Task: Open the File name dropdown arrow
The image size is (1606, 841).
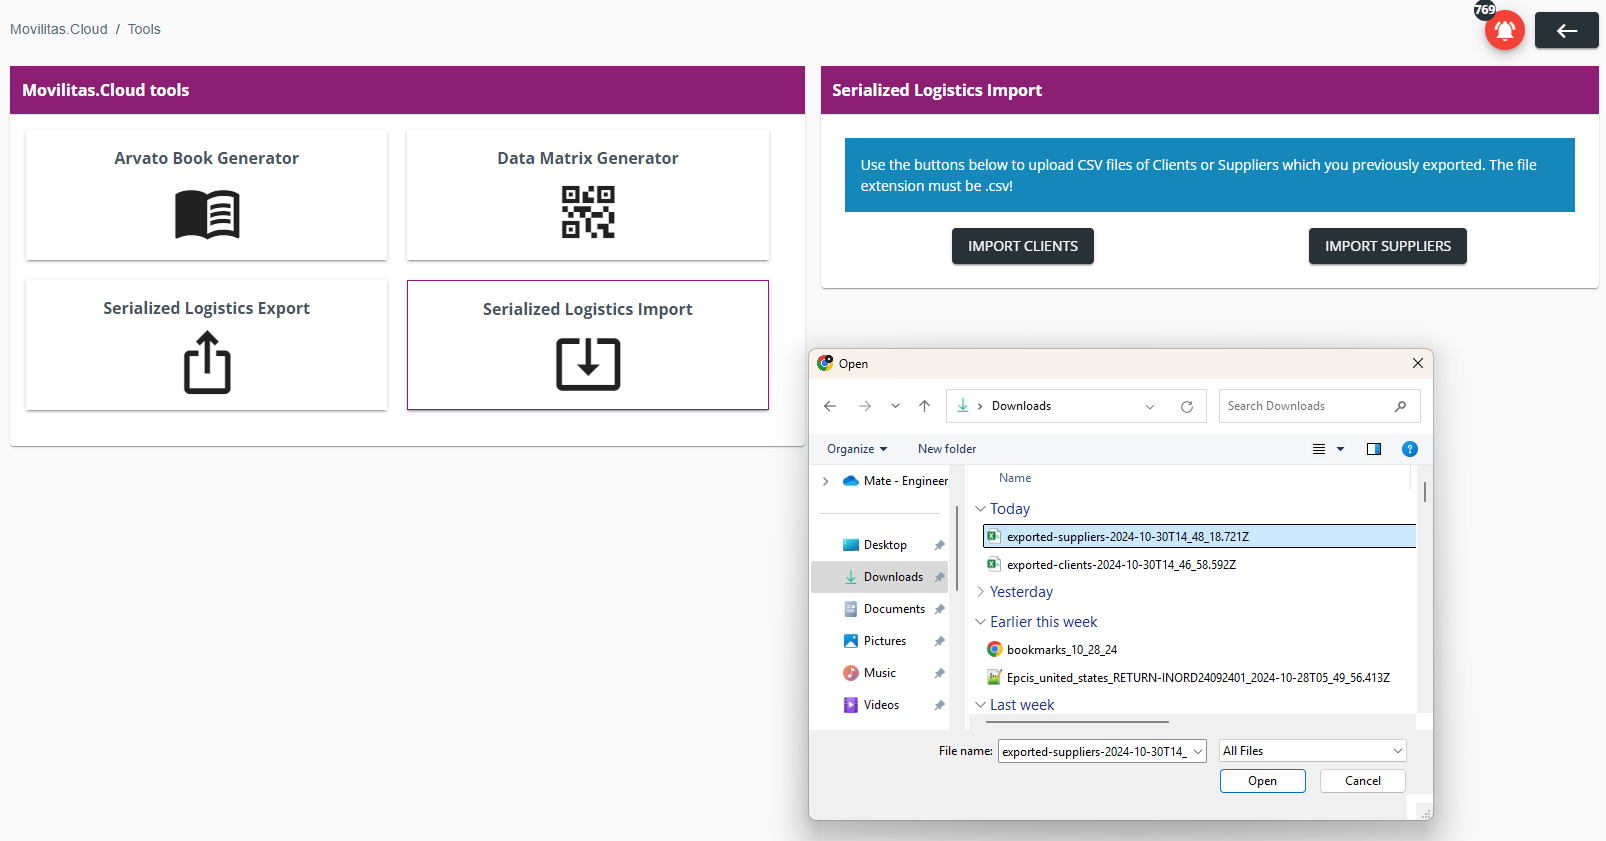Action: click(1198, 751)
